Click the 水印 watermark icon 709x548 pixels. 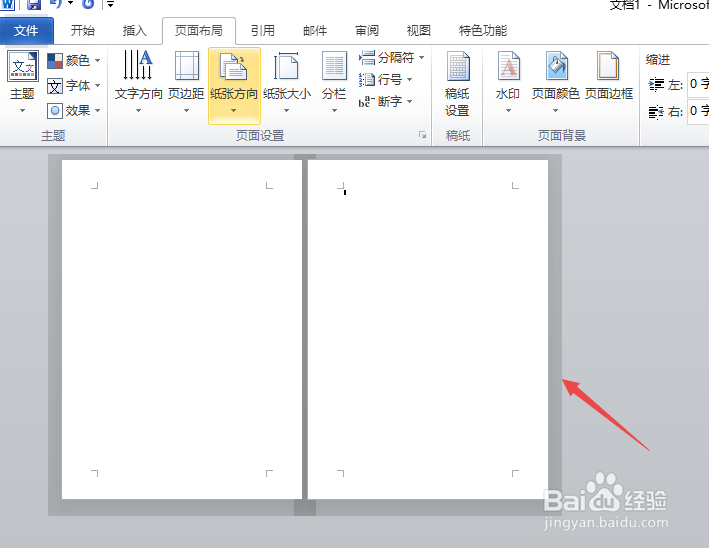[509, 66]
